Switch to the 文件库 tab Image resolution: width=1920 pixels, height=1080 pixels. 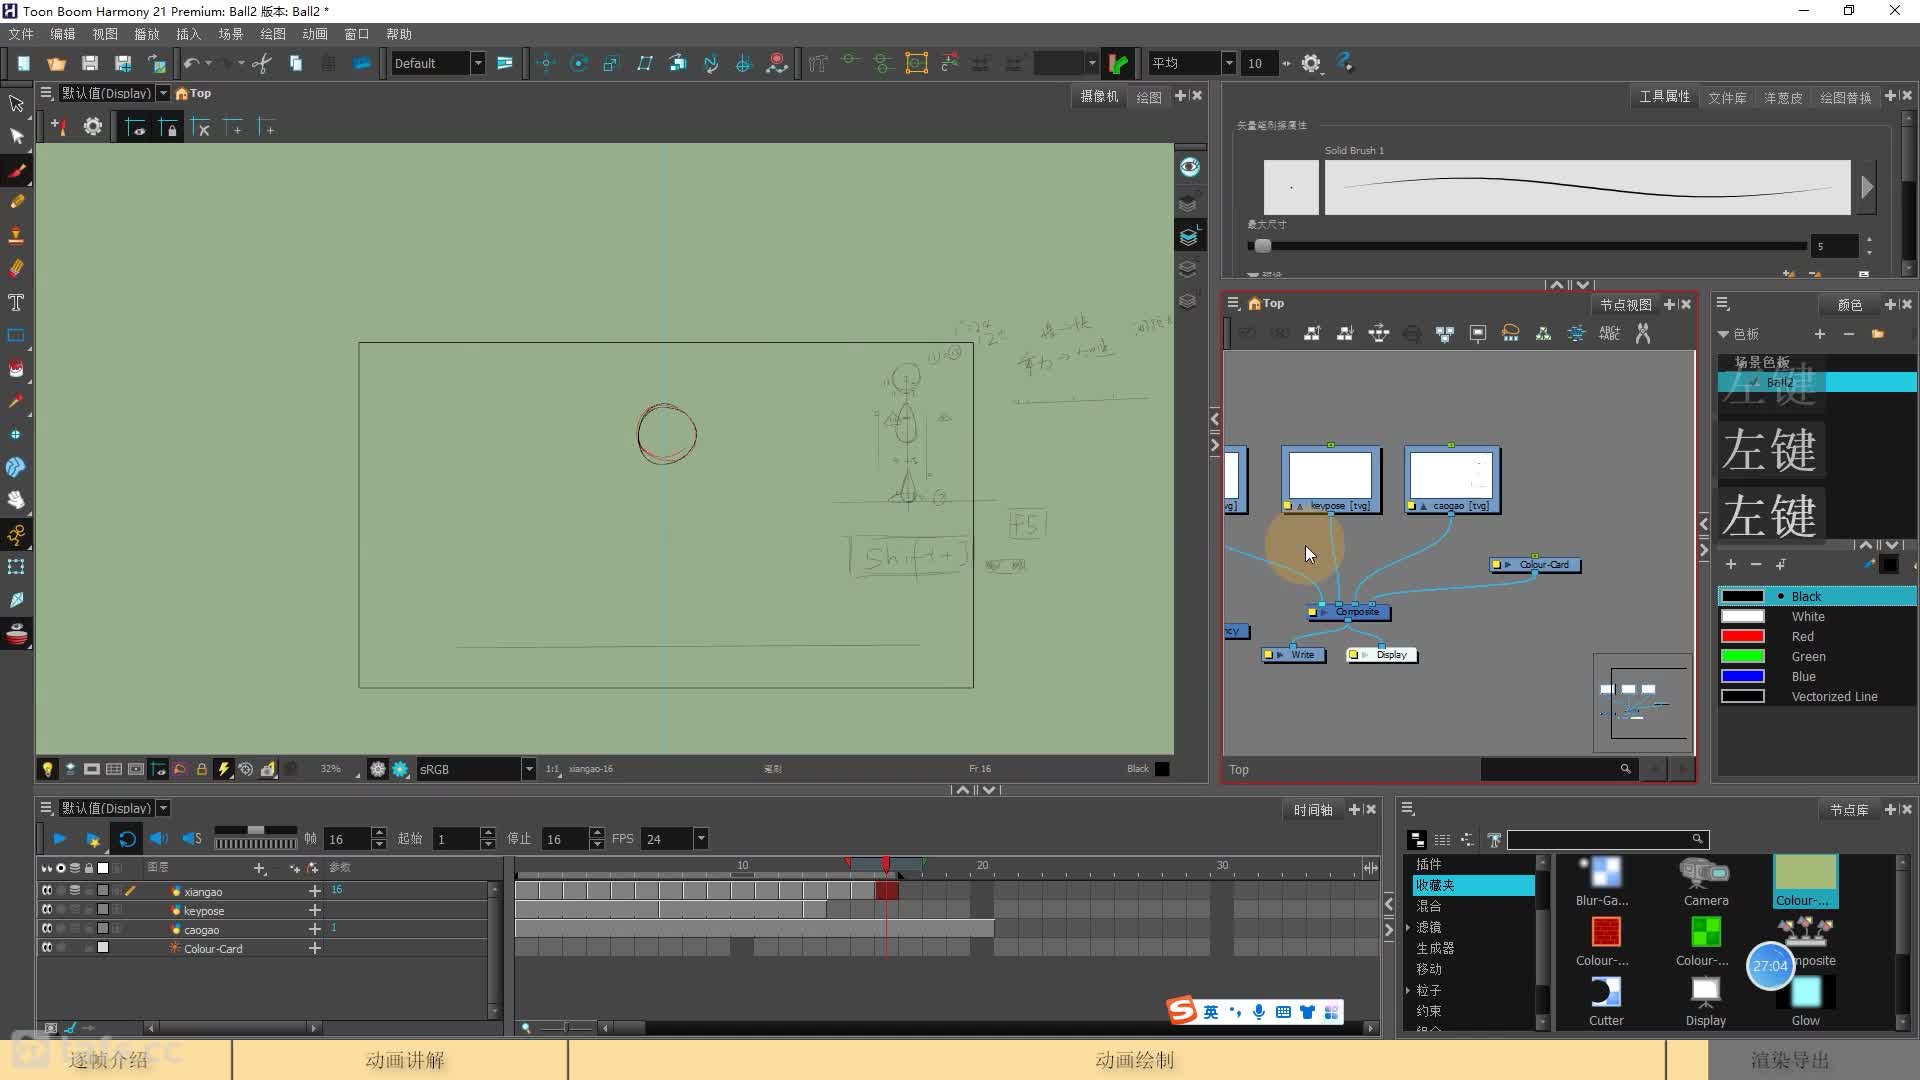(x=1727, y=97)
